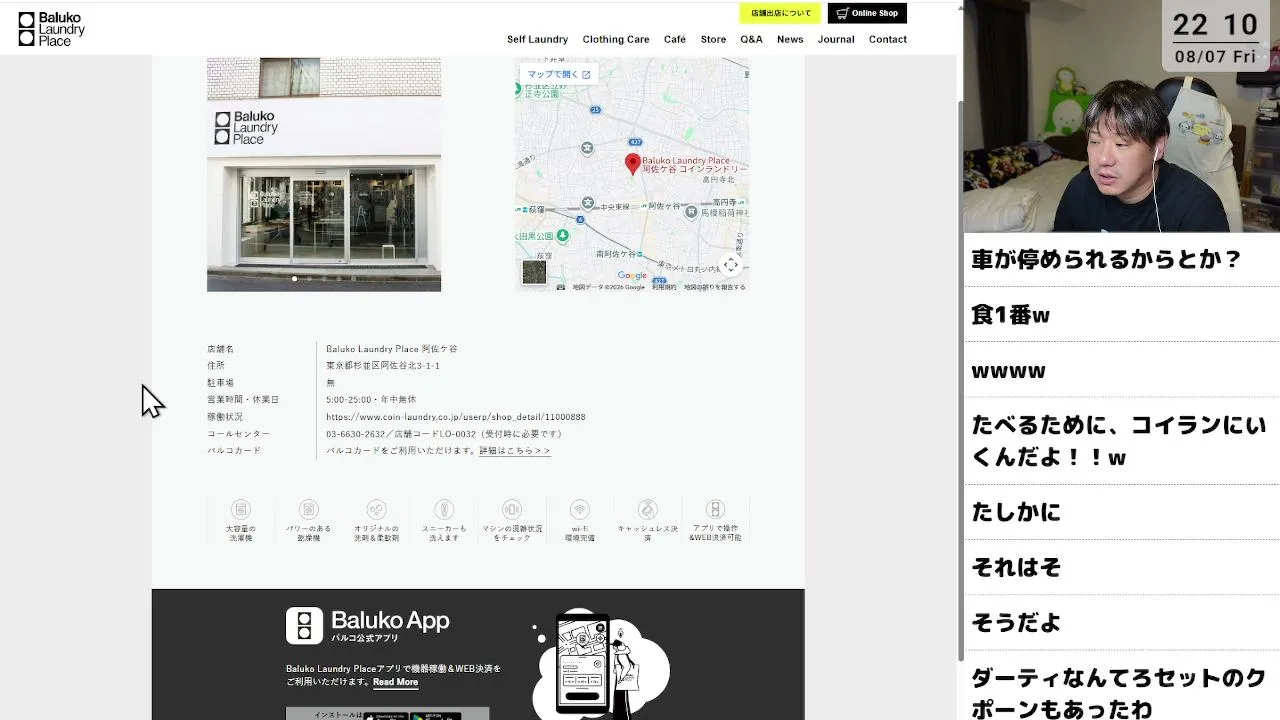Click the map camera controls button
The width and height of the screenshot is (1280, 720).
point(731,265)
